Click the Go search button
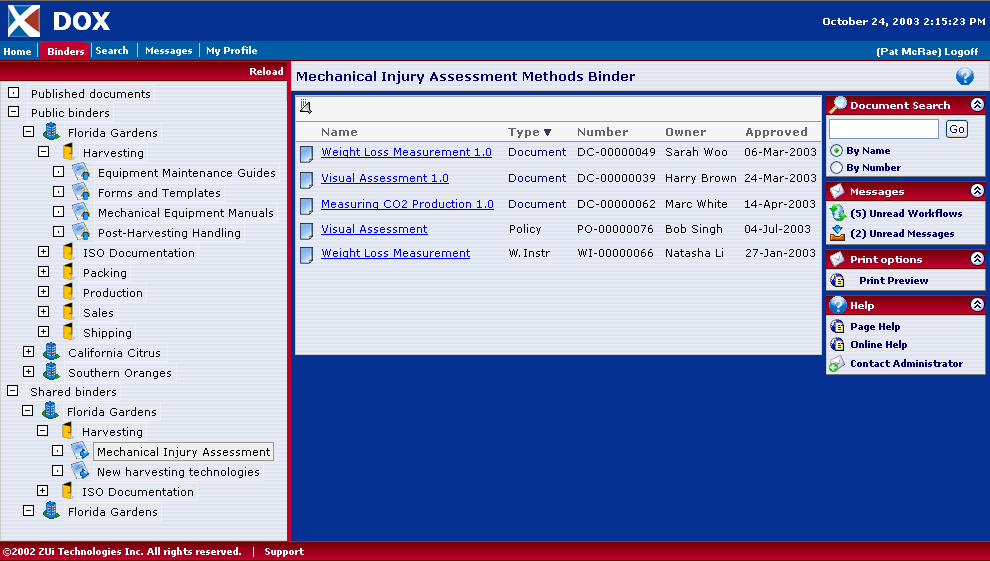Image resolution: width=990 pixels, height=561 pixels. click(957, 129)
